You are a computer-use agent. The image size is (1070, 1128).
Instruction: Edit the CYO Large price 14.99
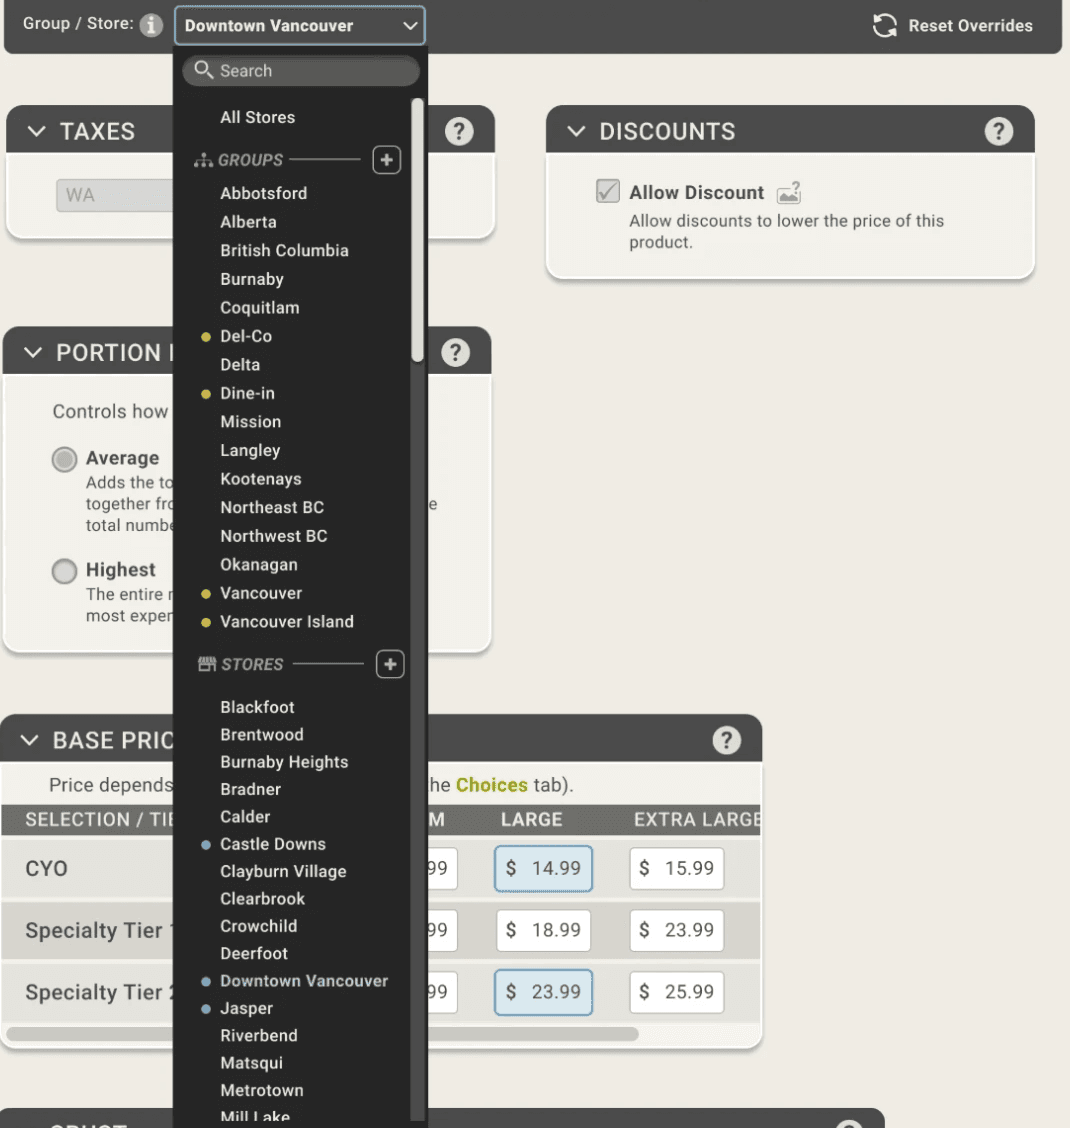click(x=543, y=868)
